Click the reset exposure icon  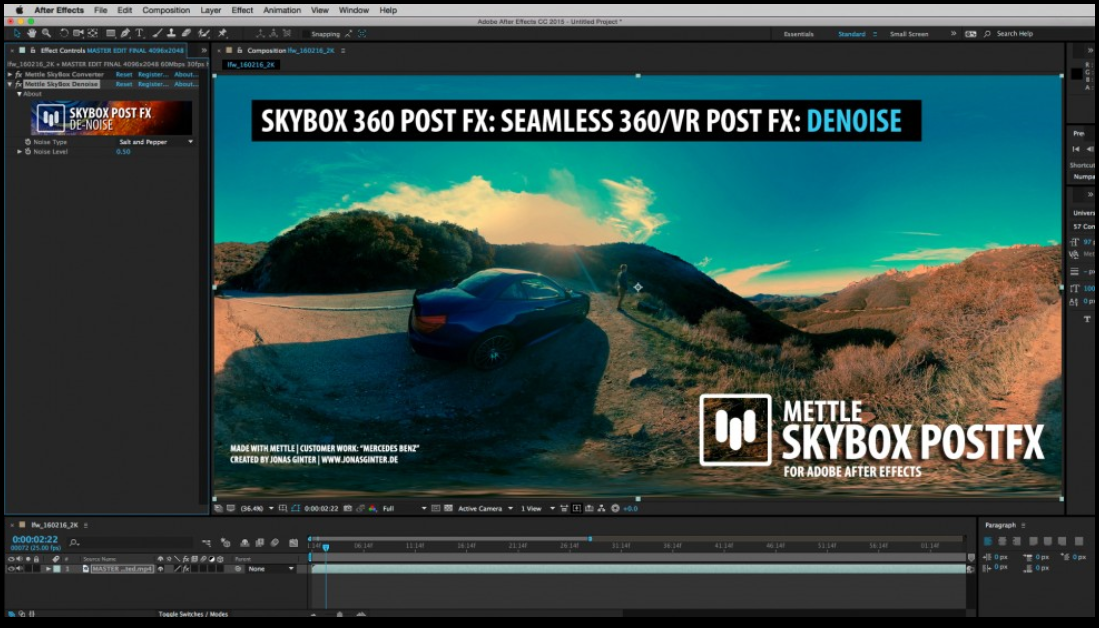[615, 509]
